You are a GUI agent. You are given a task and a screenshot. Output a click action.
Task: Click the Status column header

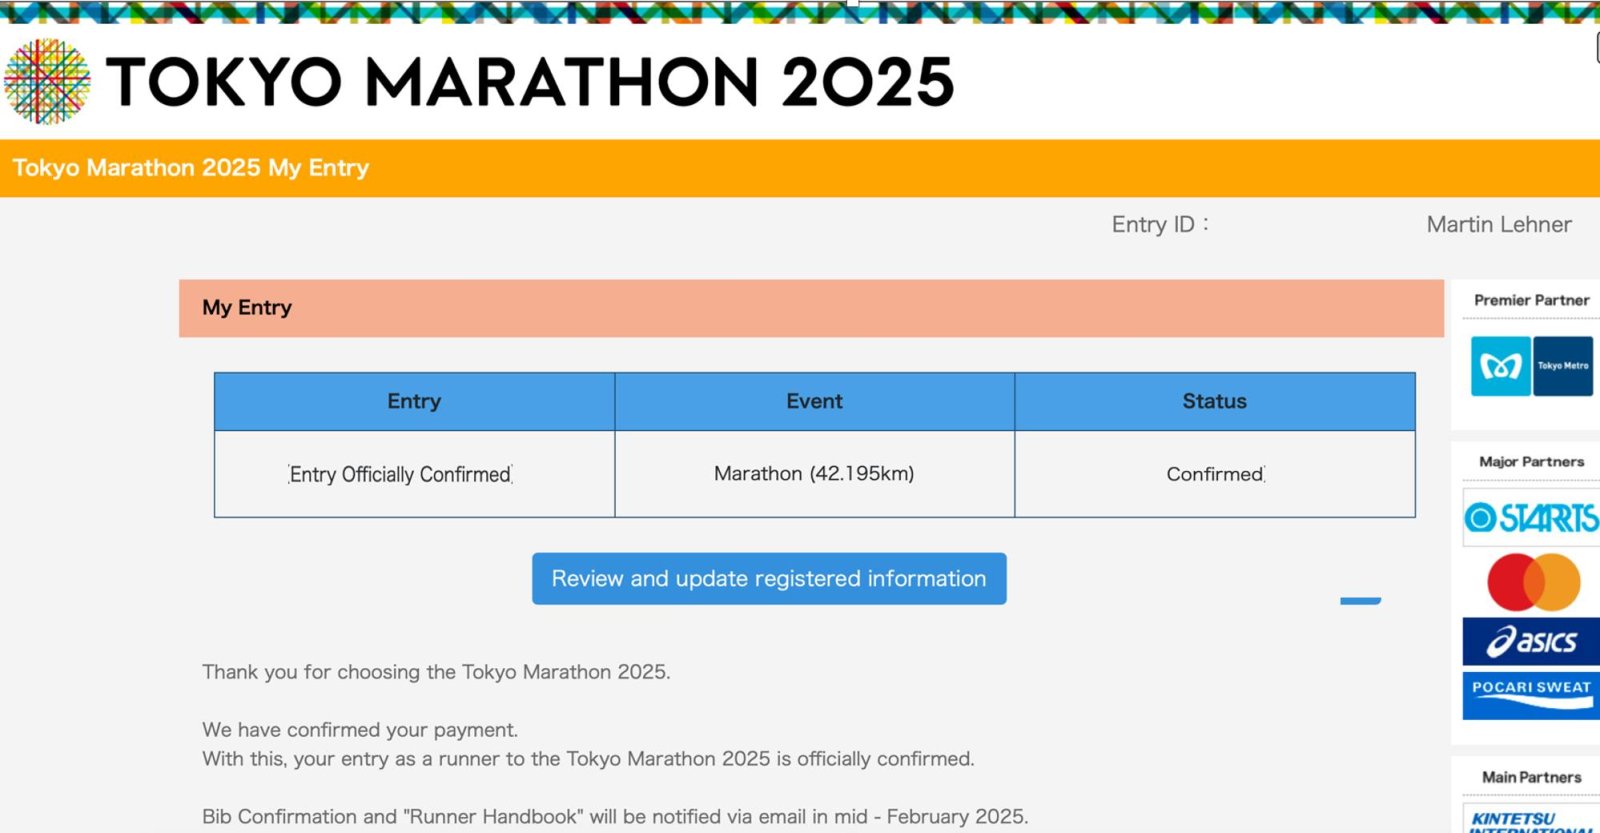tap(1215, 402)
